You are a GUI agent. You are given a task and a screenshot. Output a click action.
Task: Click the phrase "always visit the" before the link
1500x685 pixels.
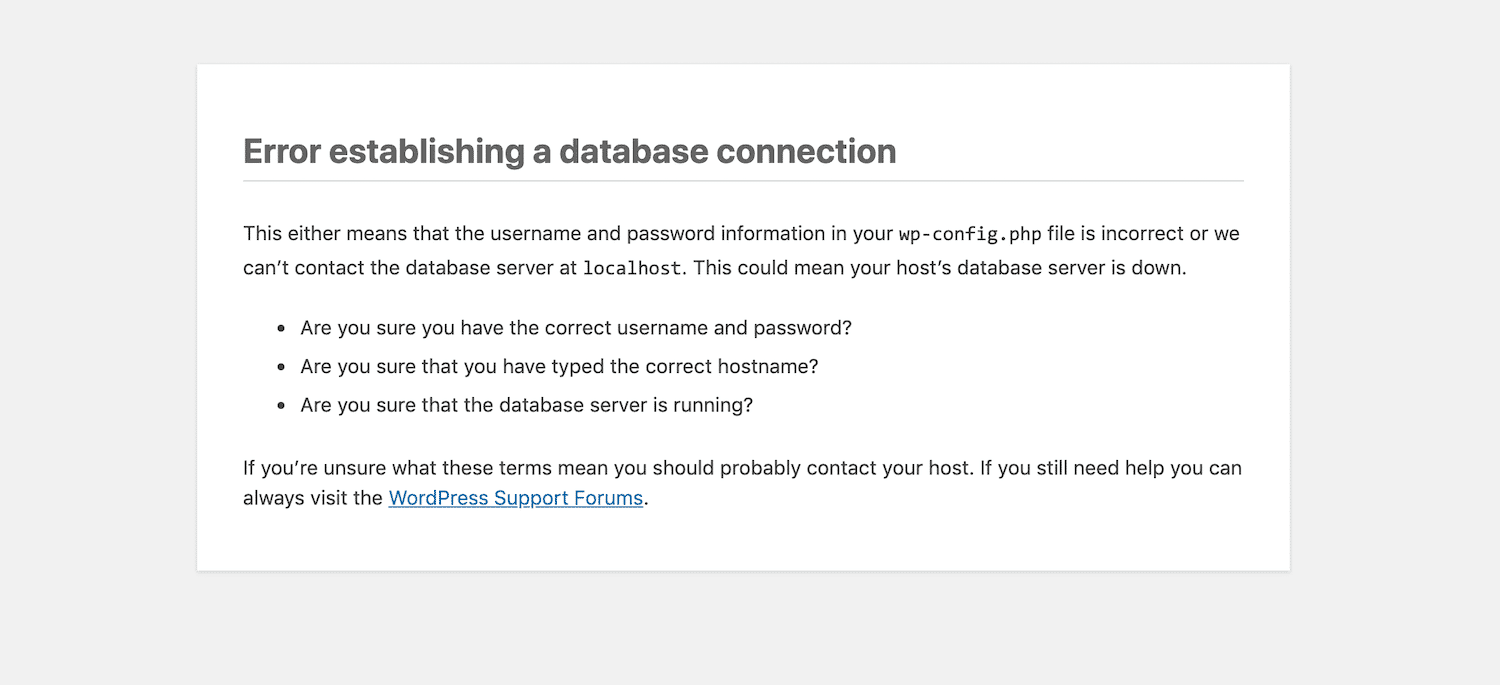[x=312, y=498]
